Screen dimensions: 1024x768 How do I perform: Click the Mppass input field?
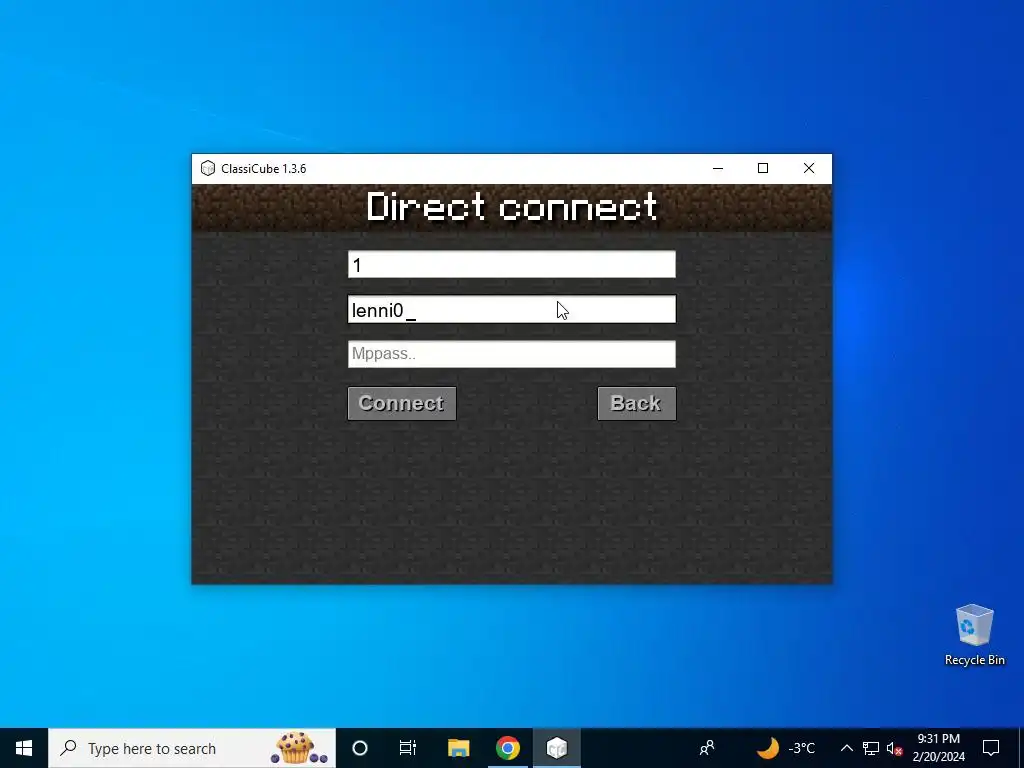tap(511, 354)
